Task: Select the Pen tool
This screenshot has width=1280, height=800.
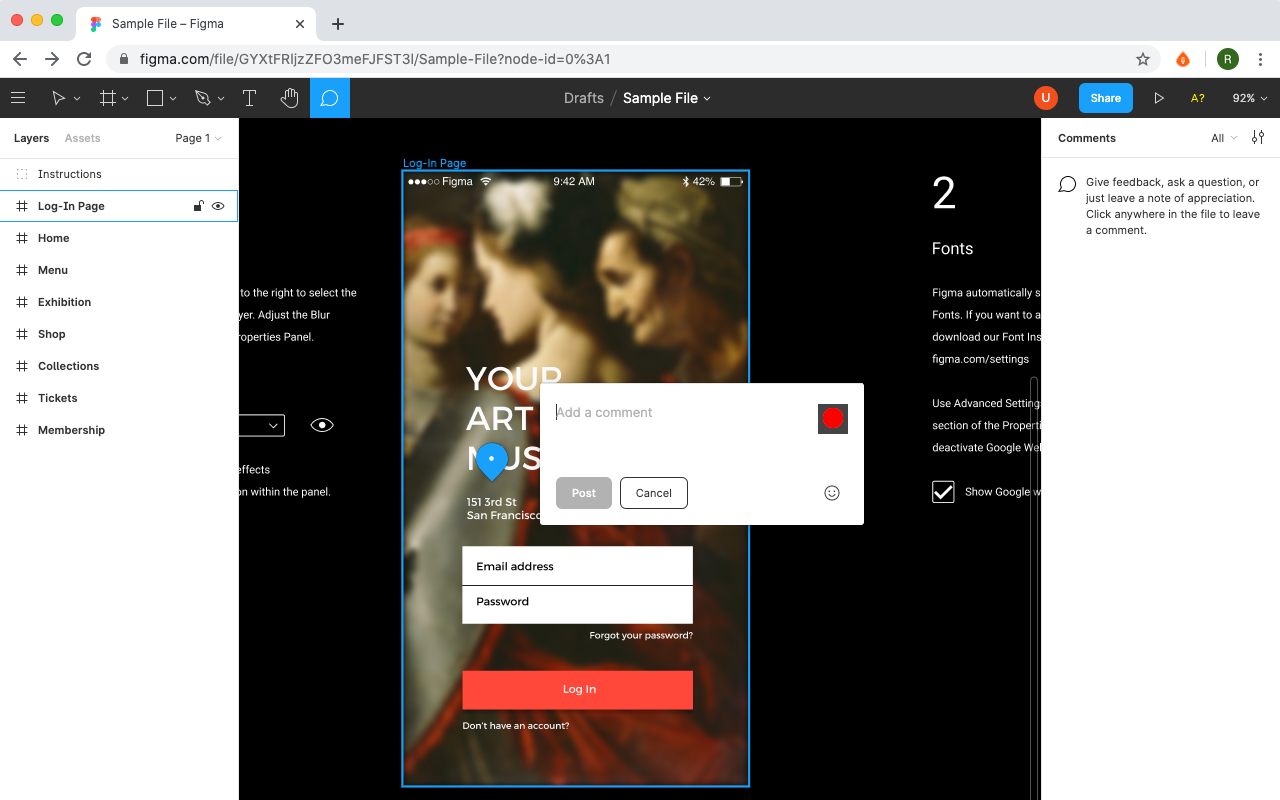Action: tap(203, 98)
